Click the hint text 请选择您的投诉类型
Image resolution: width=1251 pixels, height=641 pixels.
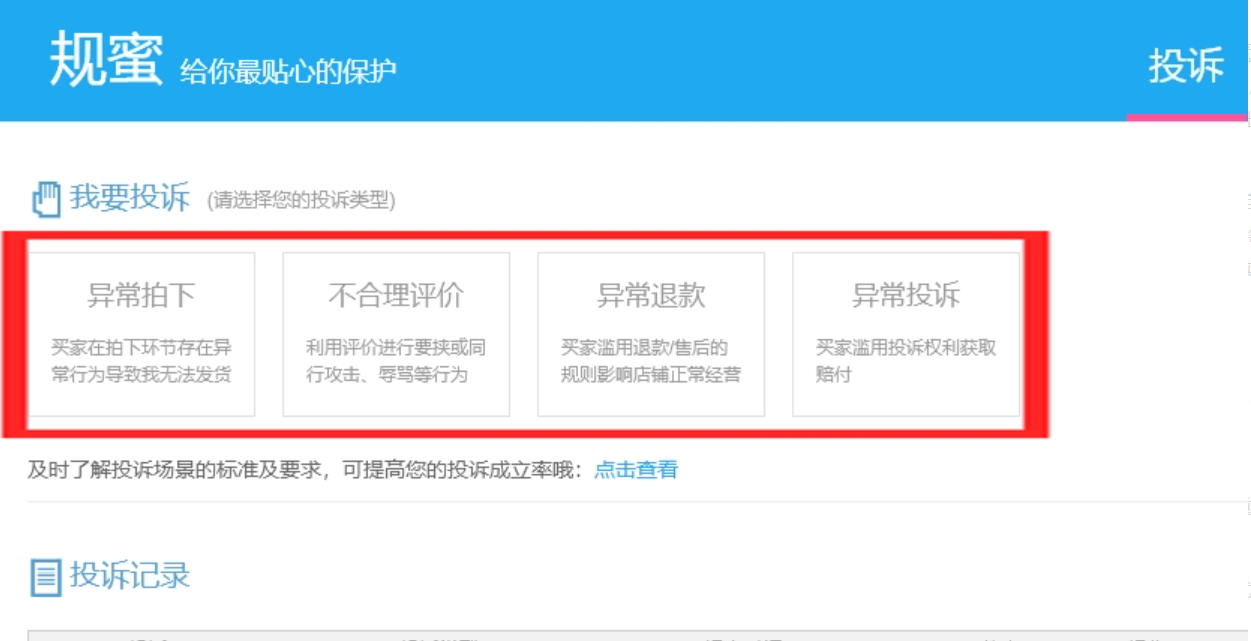(x=301, y=201)
